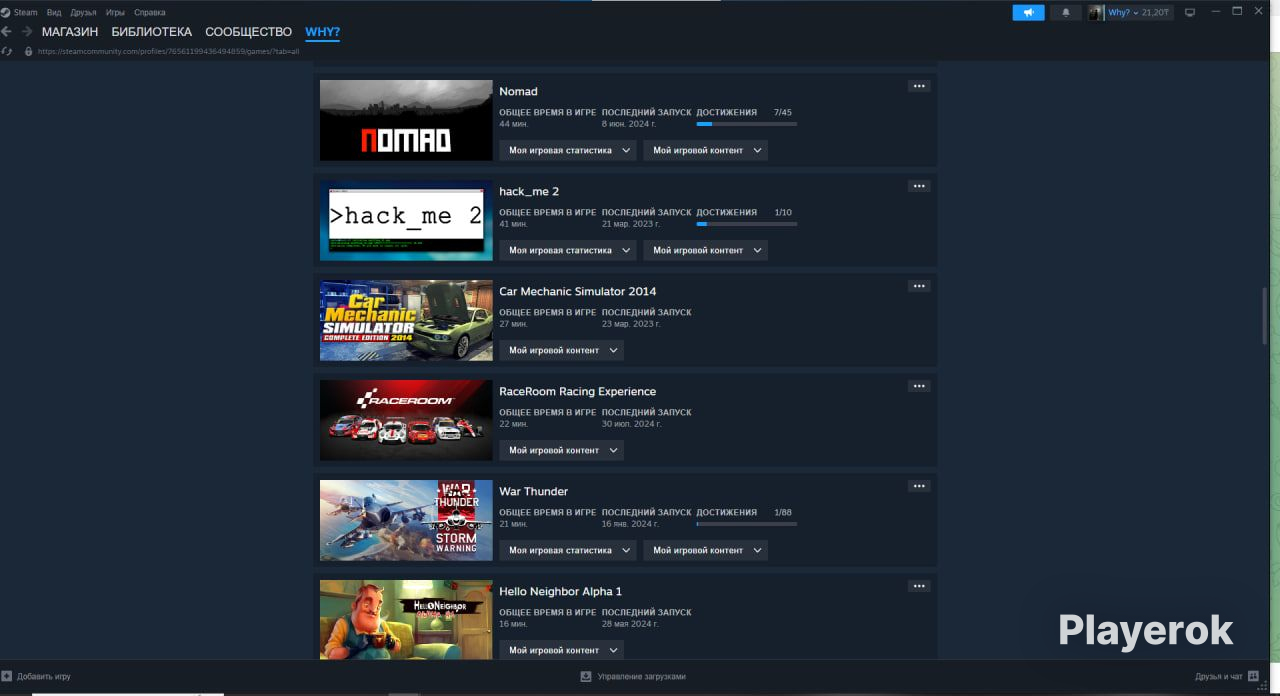Open the Игры menu
The width and height of the screenshot is (1280, 696).
(115, 12)
